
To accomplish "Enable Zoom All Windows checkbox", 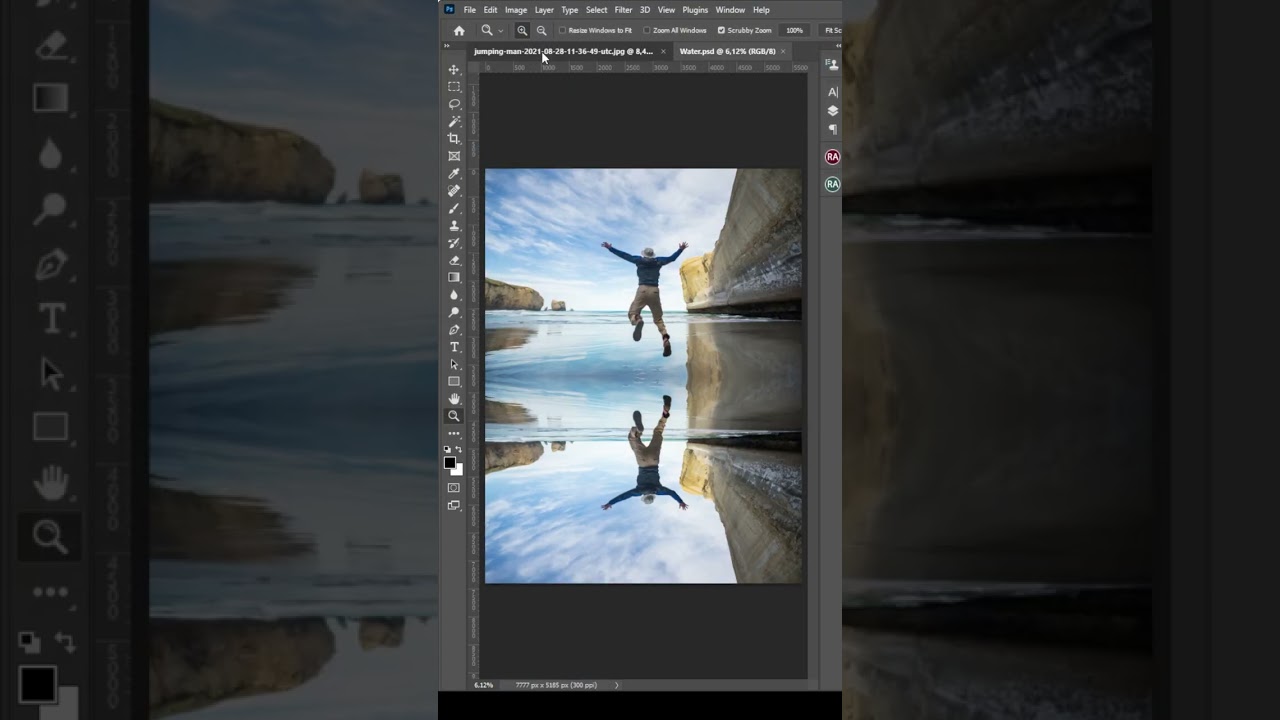I will [x=647, y=31].
